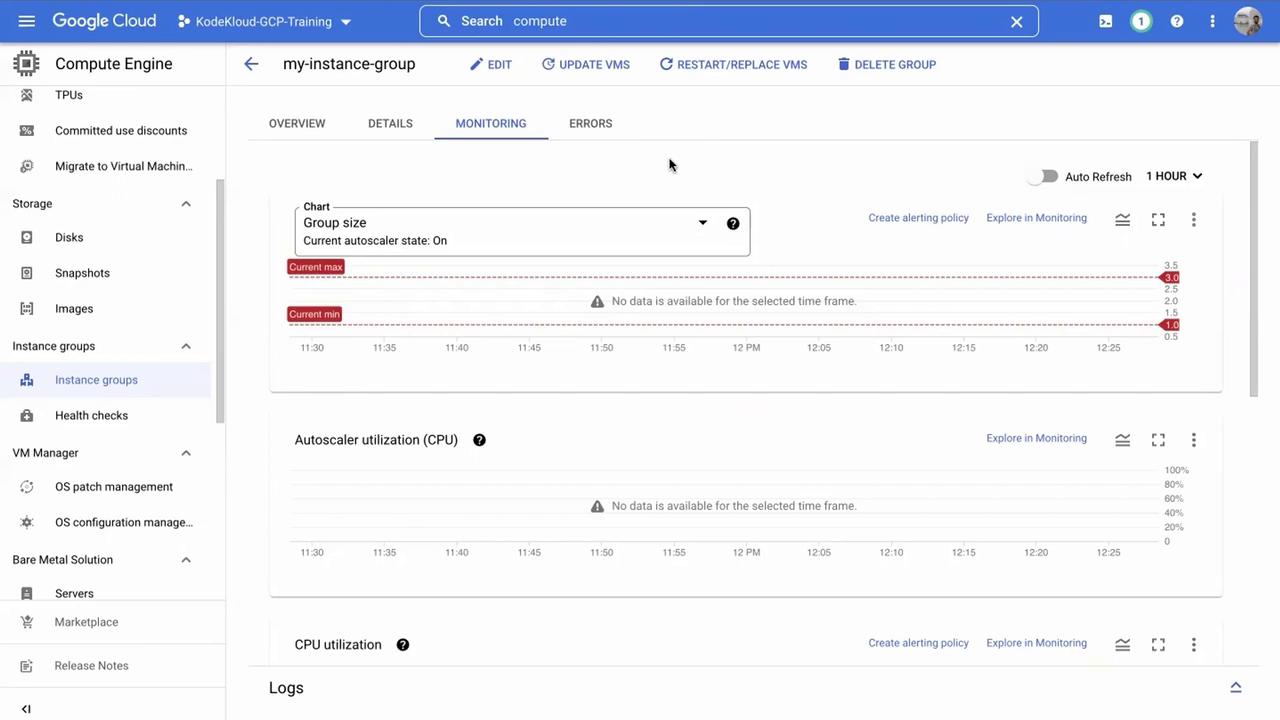This screenshot has height=720, width=1280.
Task: Switch to the Details tab
Action: coord(390,123)
